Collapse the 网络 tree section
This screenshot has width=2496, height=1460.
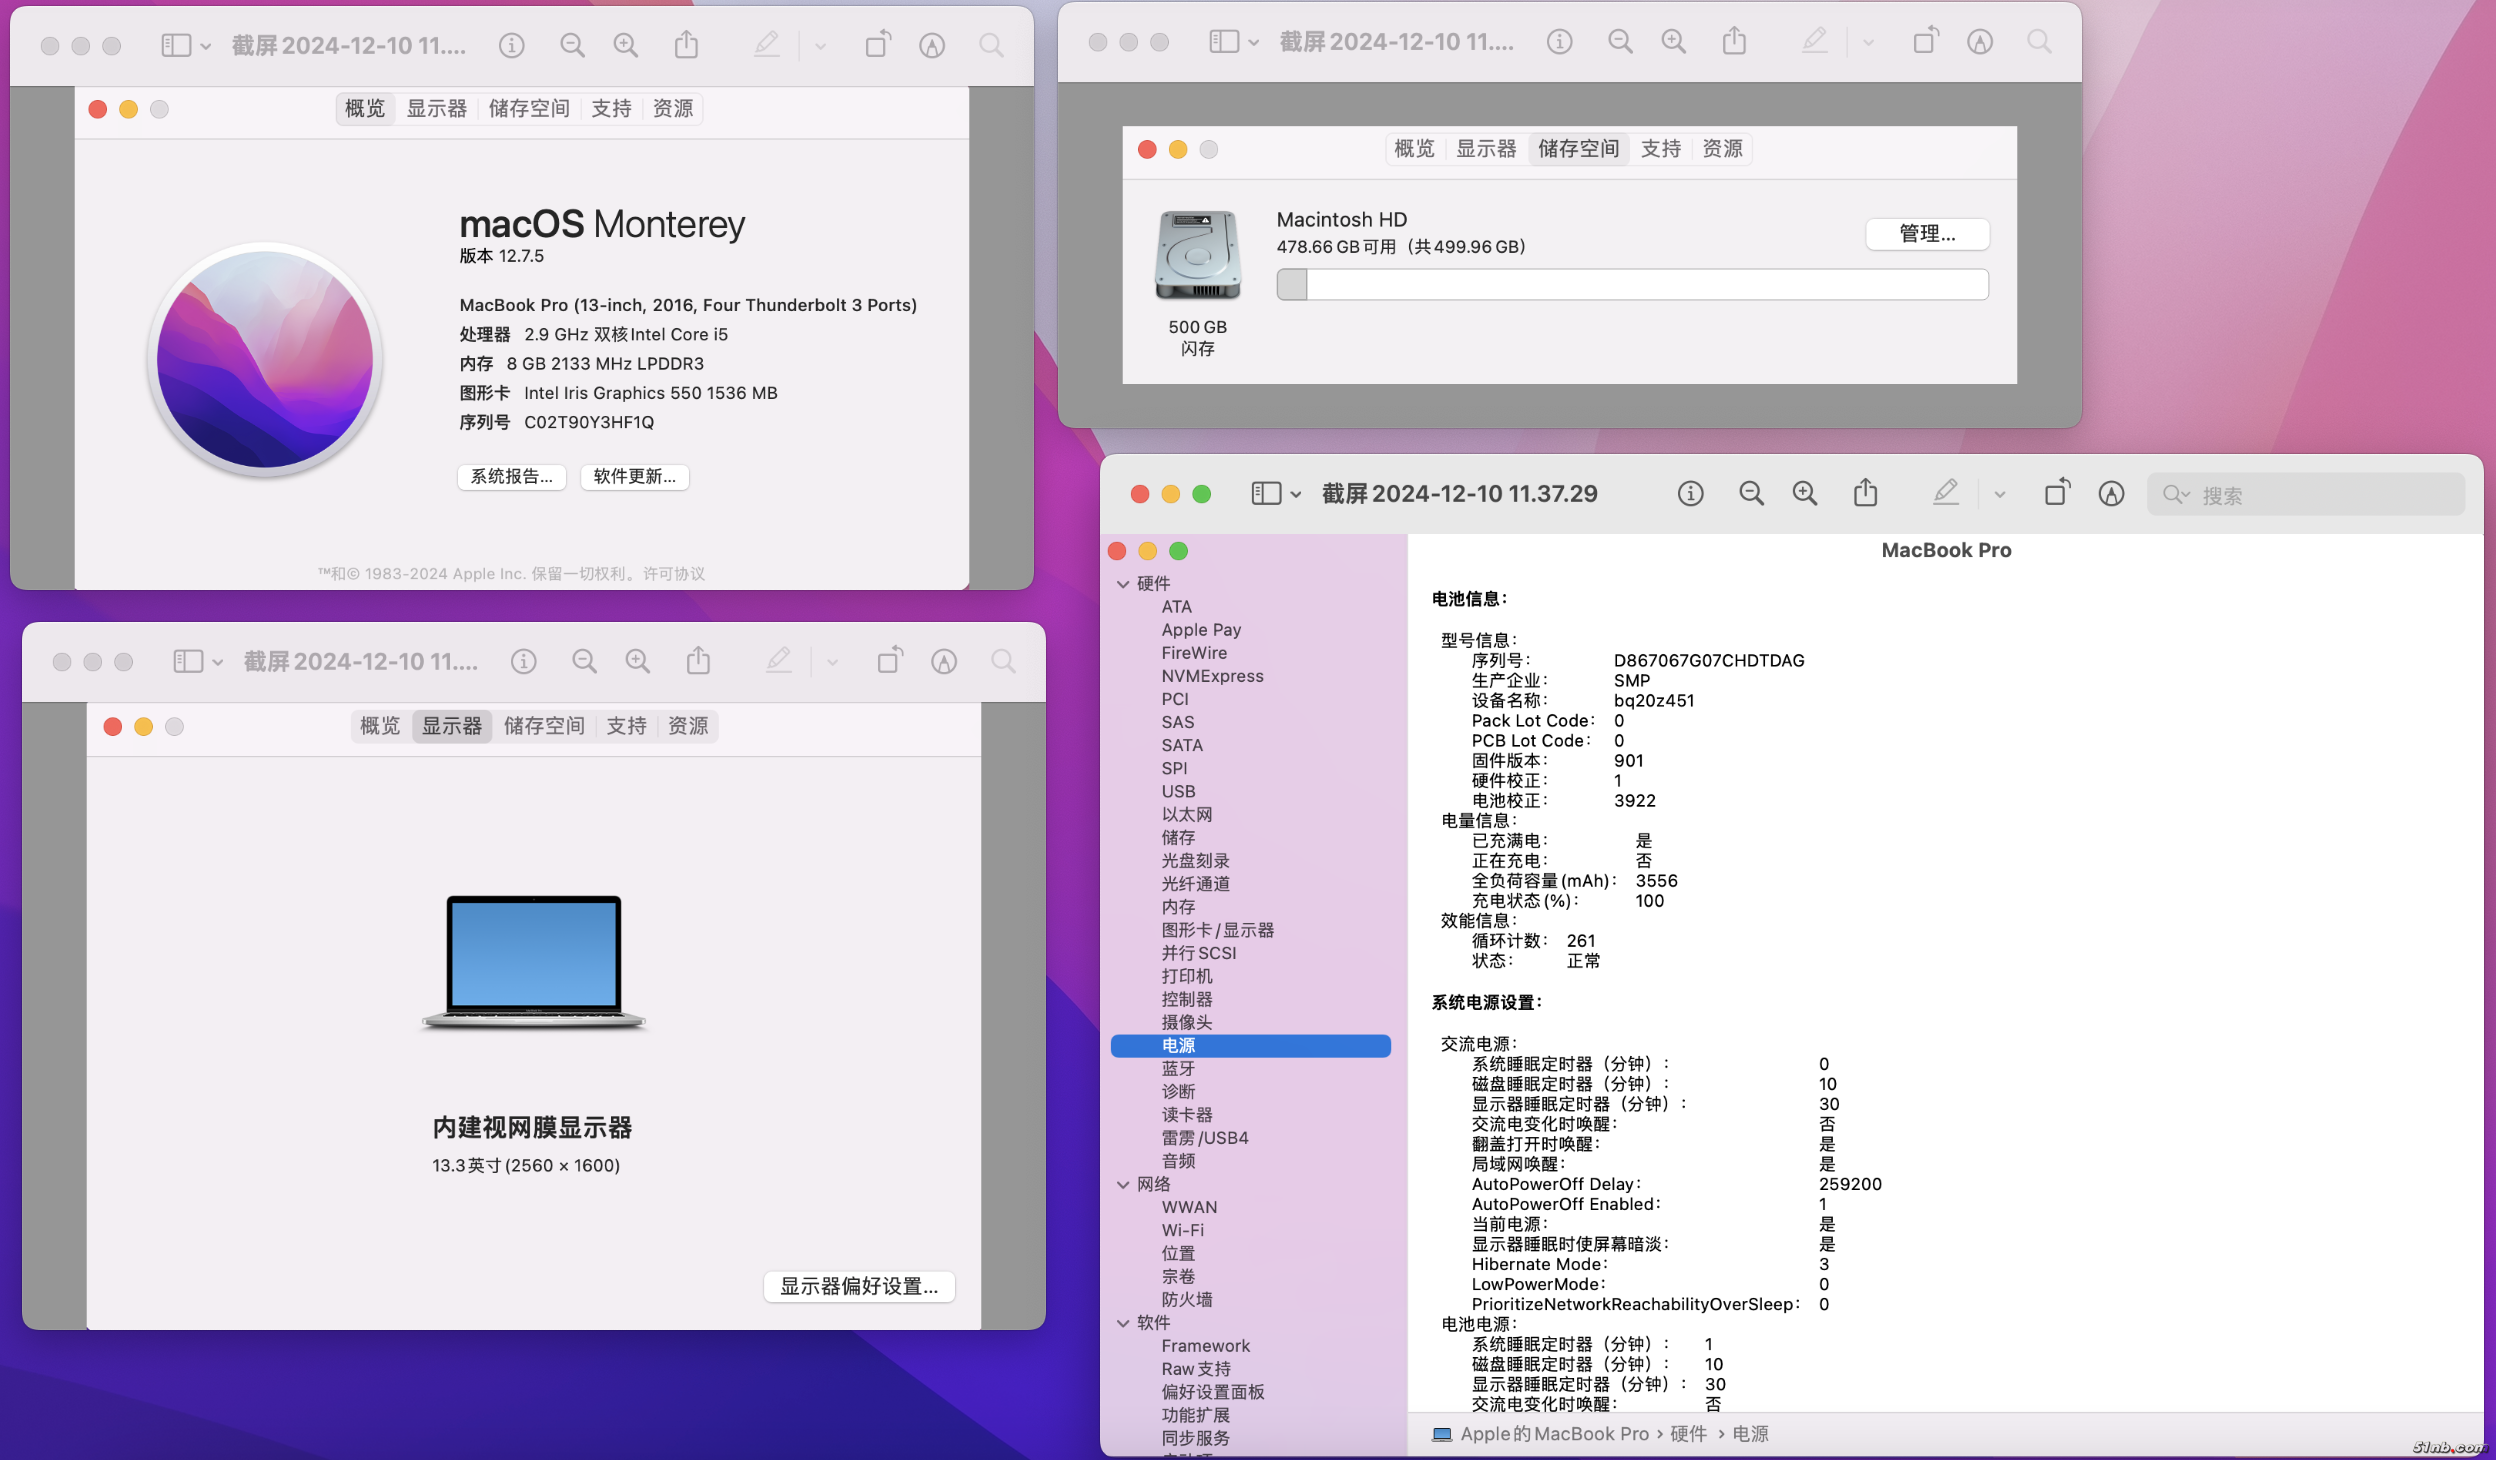tap(1123, 1185)
